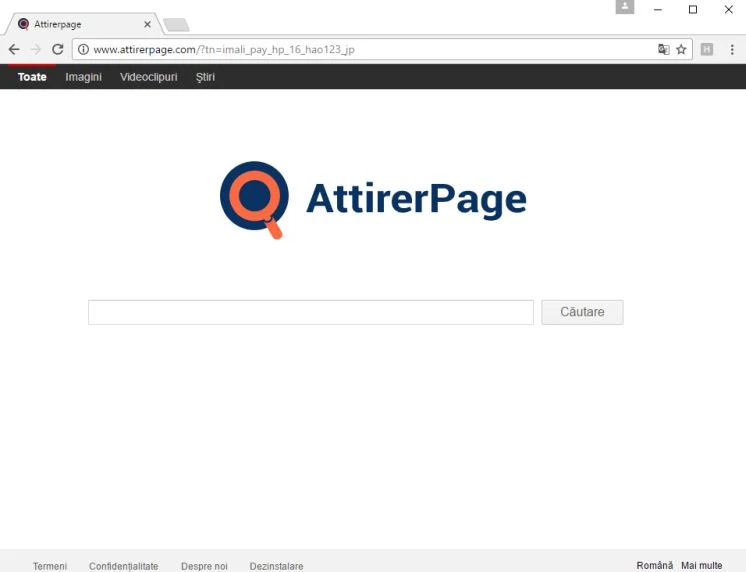This screenshot has height=572, width=746.
Task: Click the Căutare search button
Action: click(x=582, y=312)
